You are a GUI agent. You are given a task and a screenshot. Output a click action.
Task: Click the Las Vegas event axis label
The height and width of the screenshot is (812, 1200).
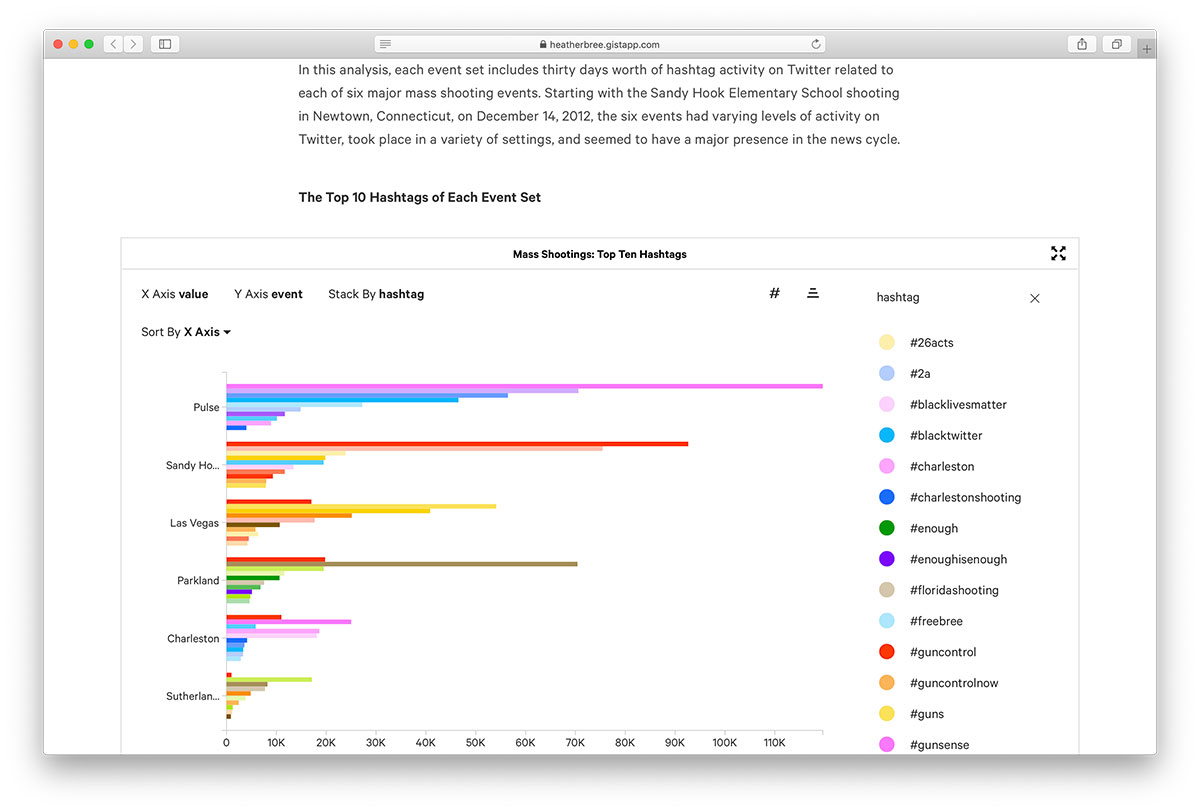tap(194, 523)
